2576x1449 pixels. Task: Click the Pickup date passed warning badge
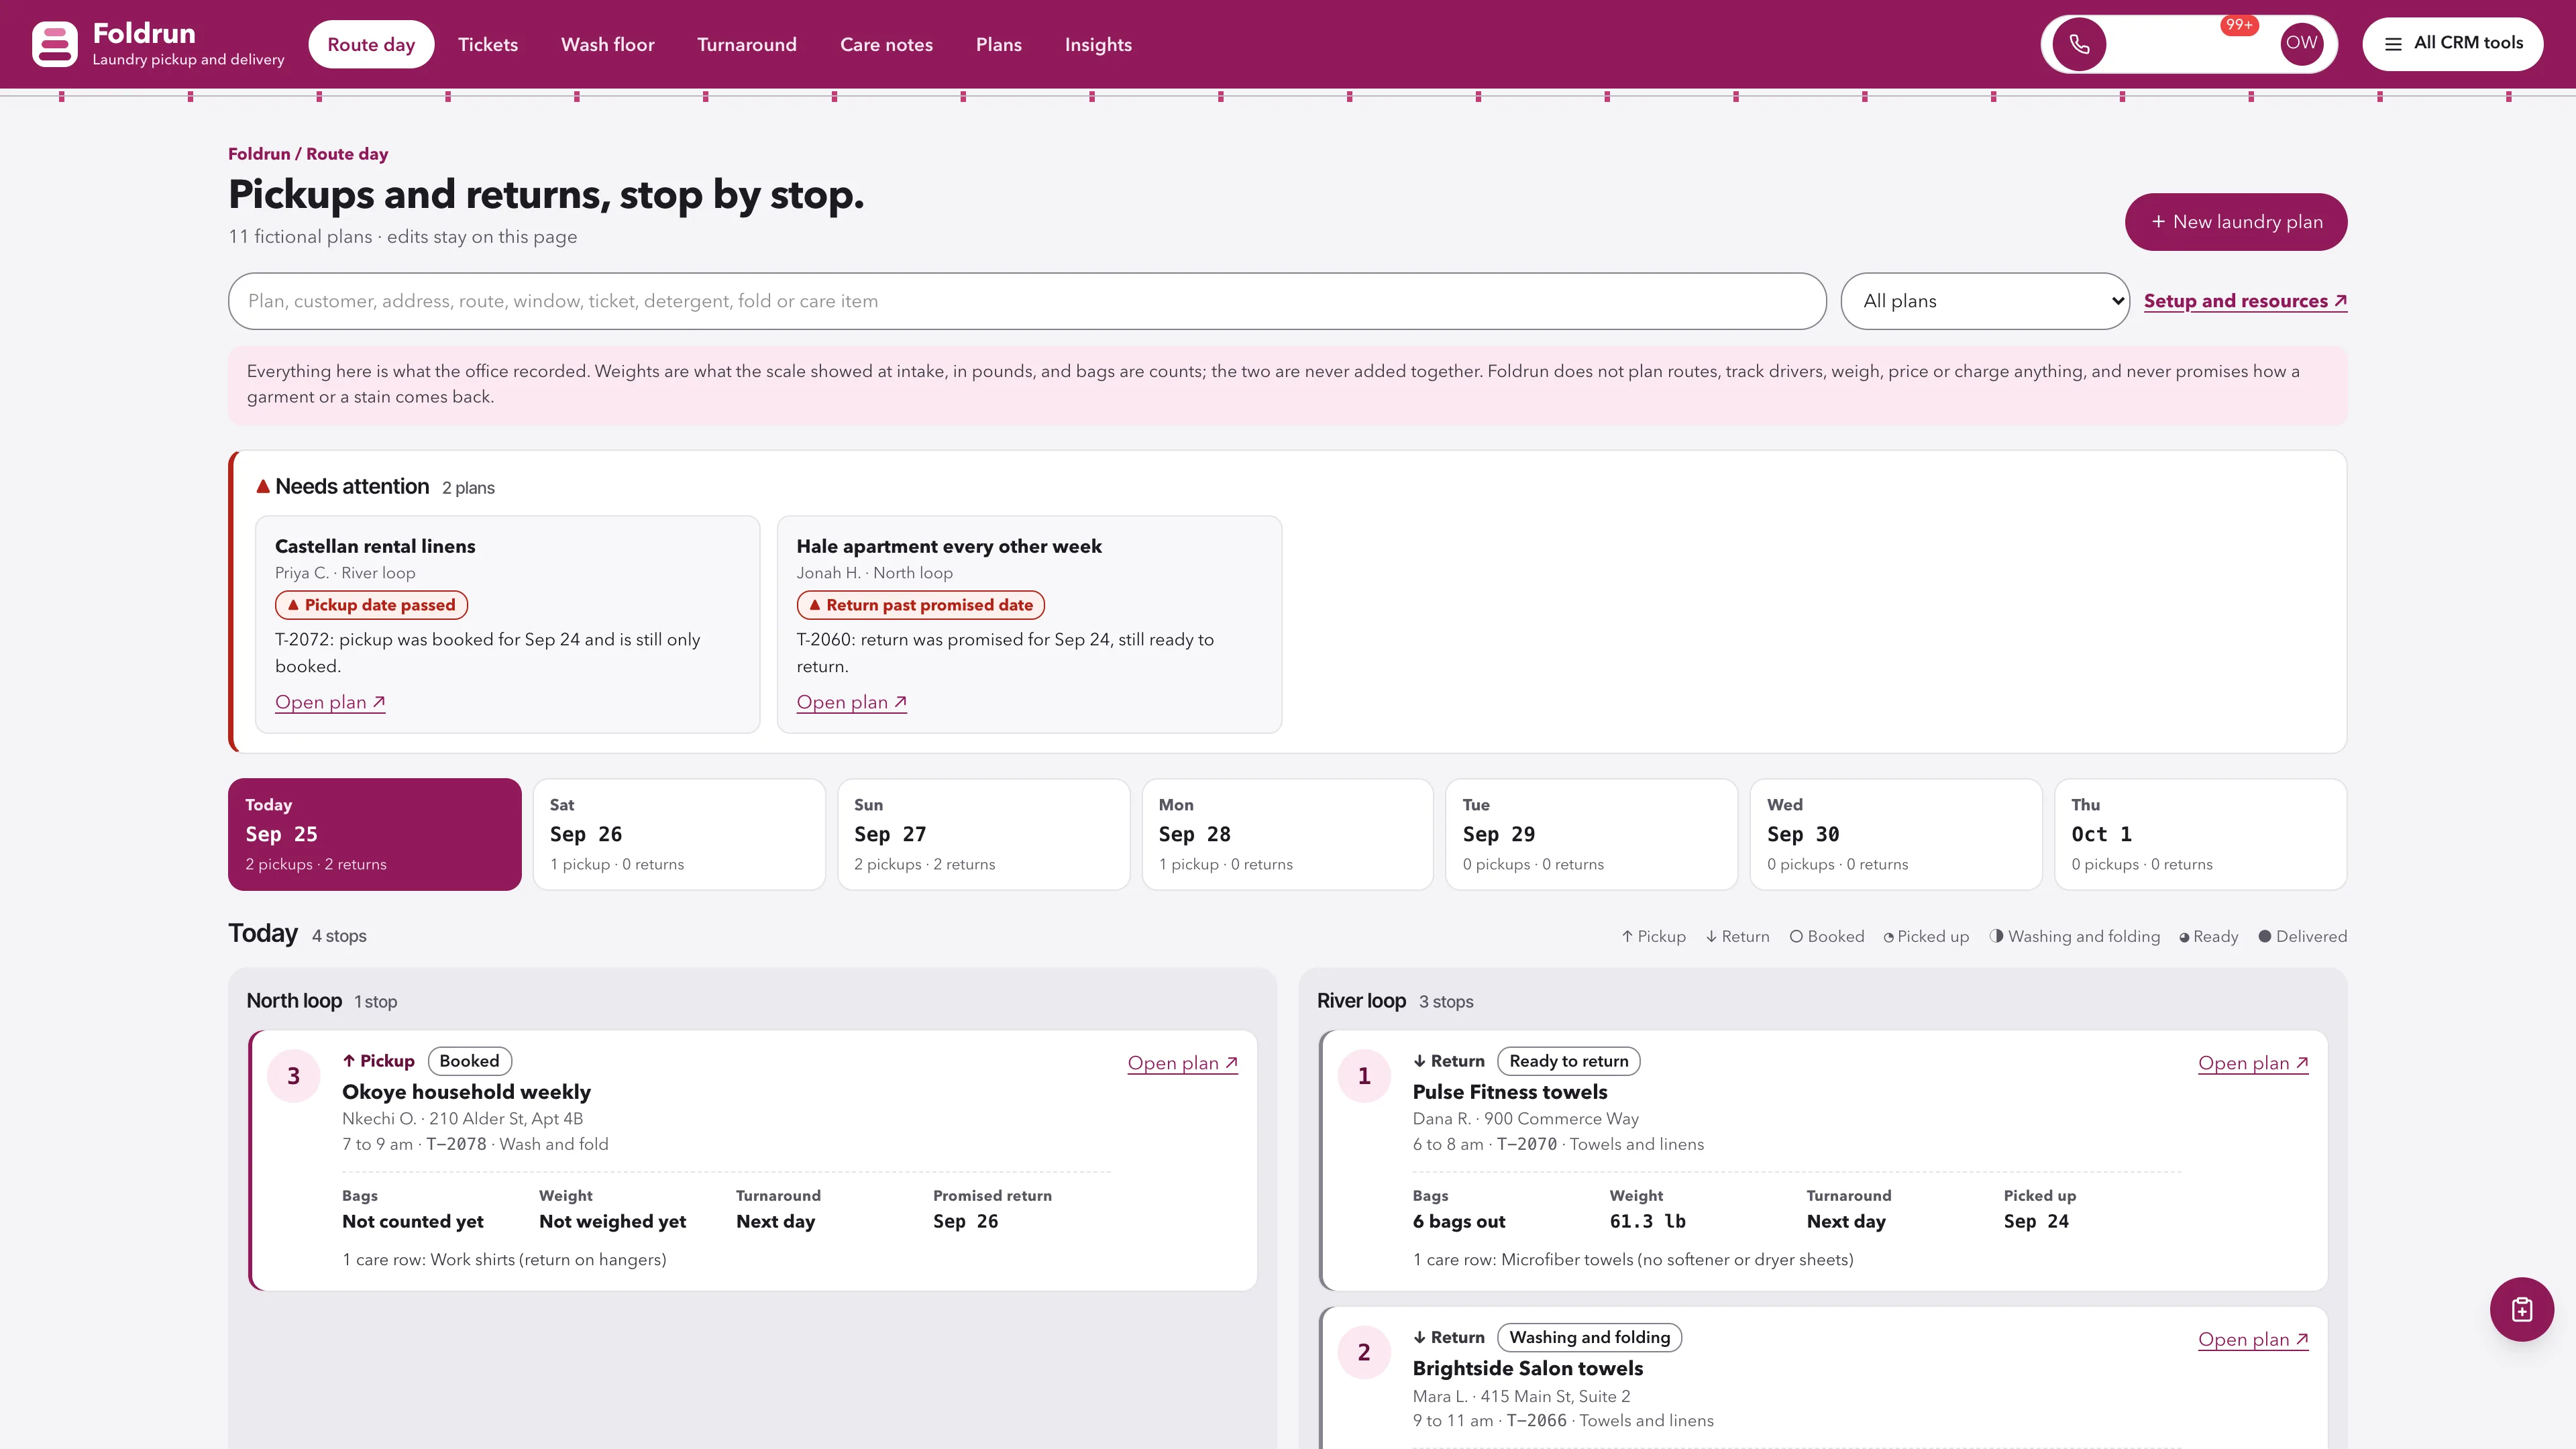(371, 605)
